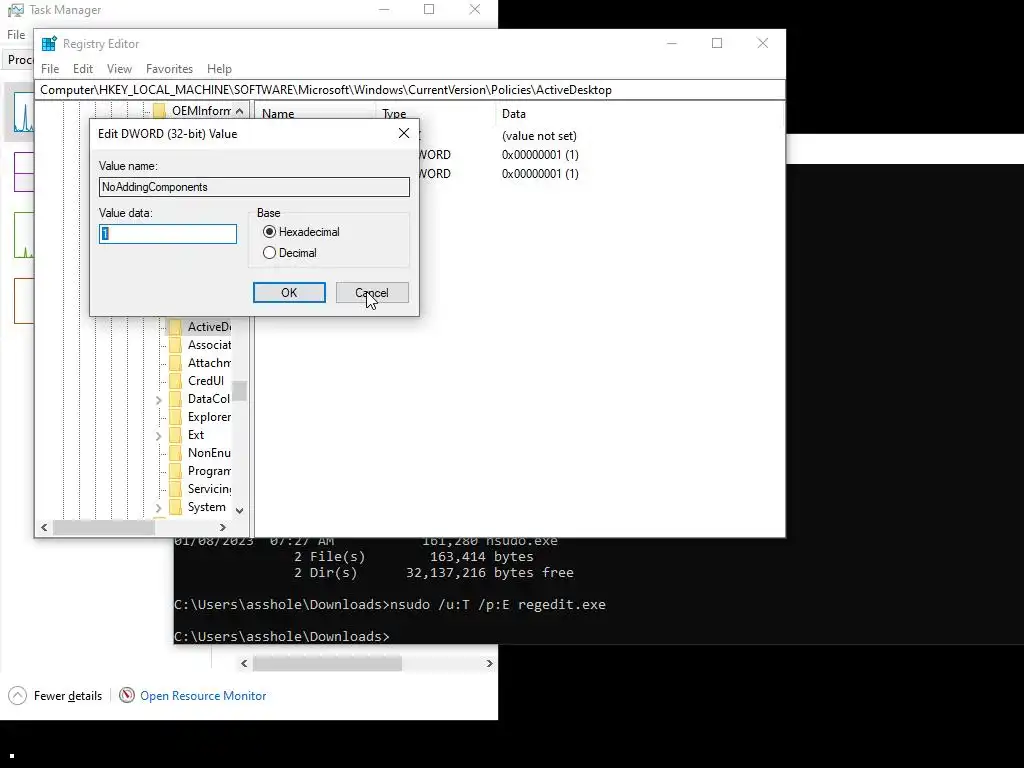Click the tree pane scroll-down arrow
This screenshot has height=768, width=1024.
(240, 511)
